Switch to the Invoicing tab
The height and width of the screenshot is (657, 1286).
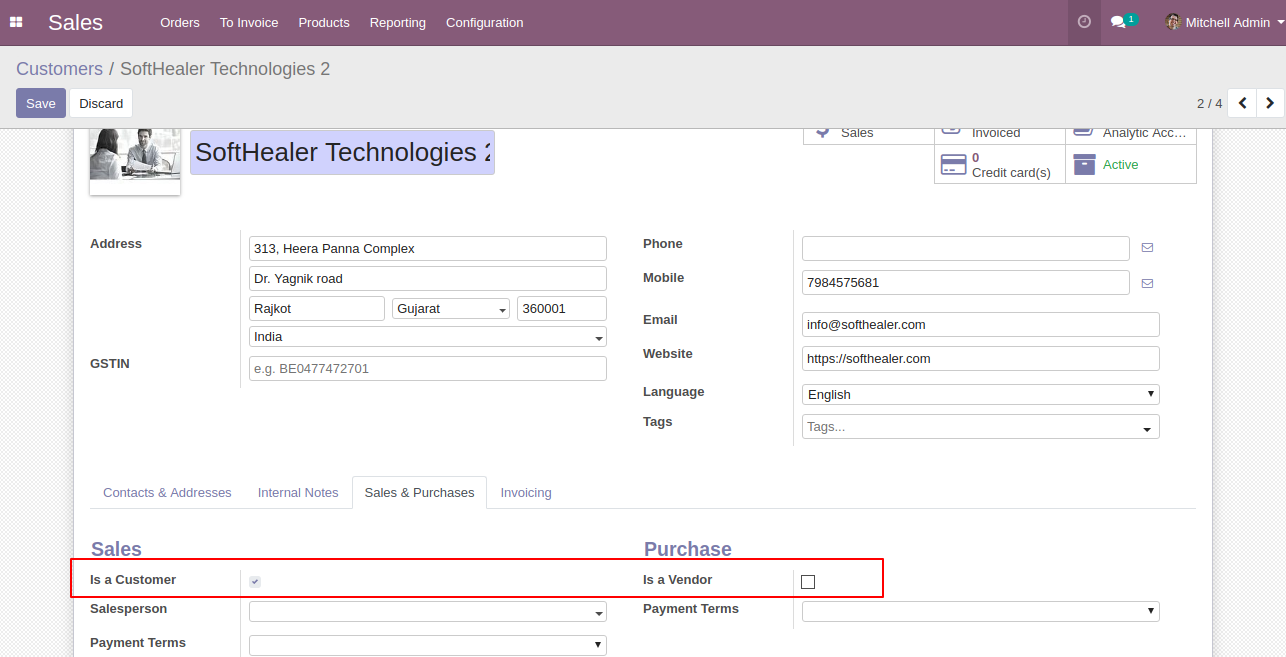coord(526,493)
